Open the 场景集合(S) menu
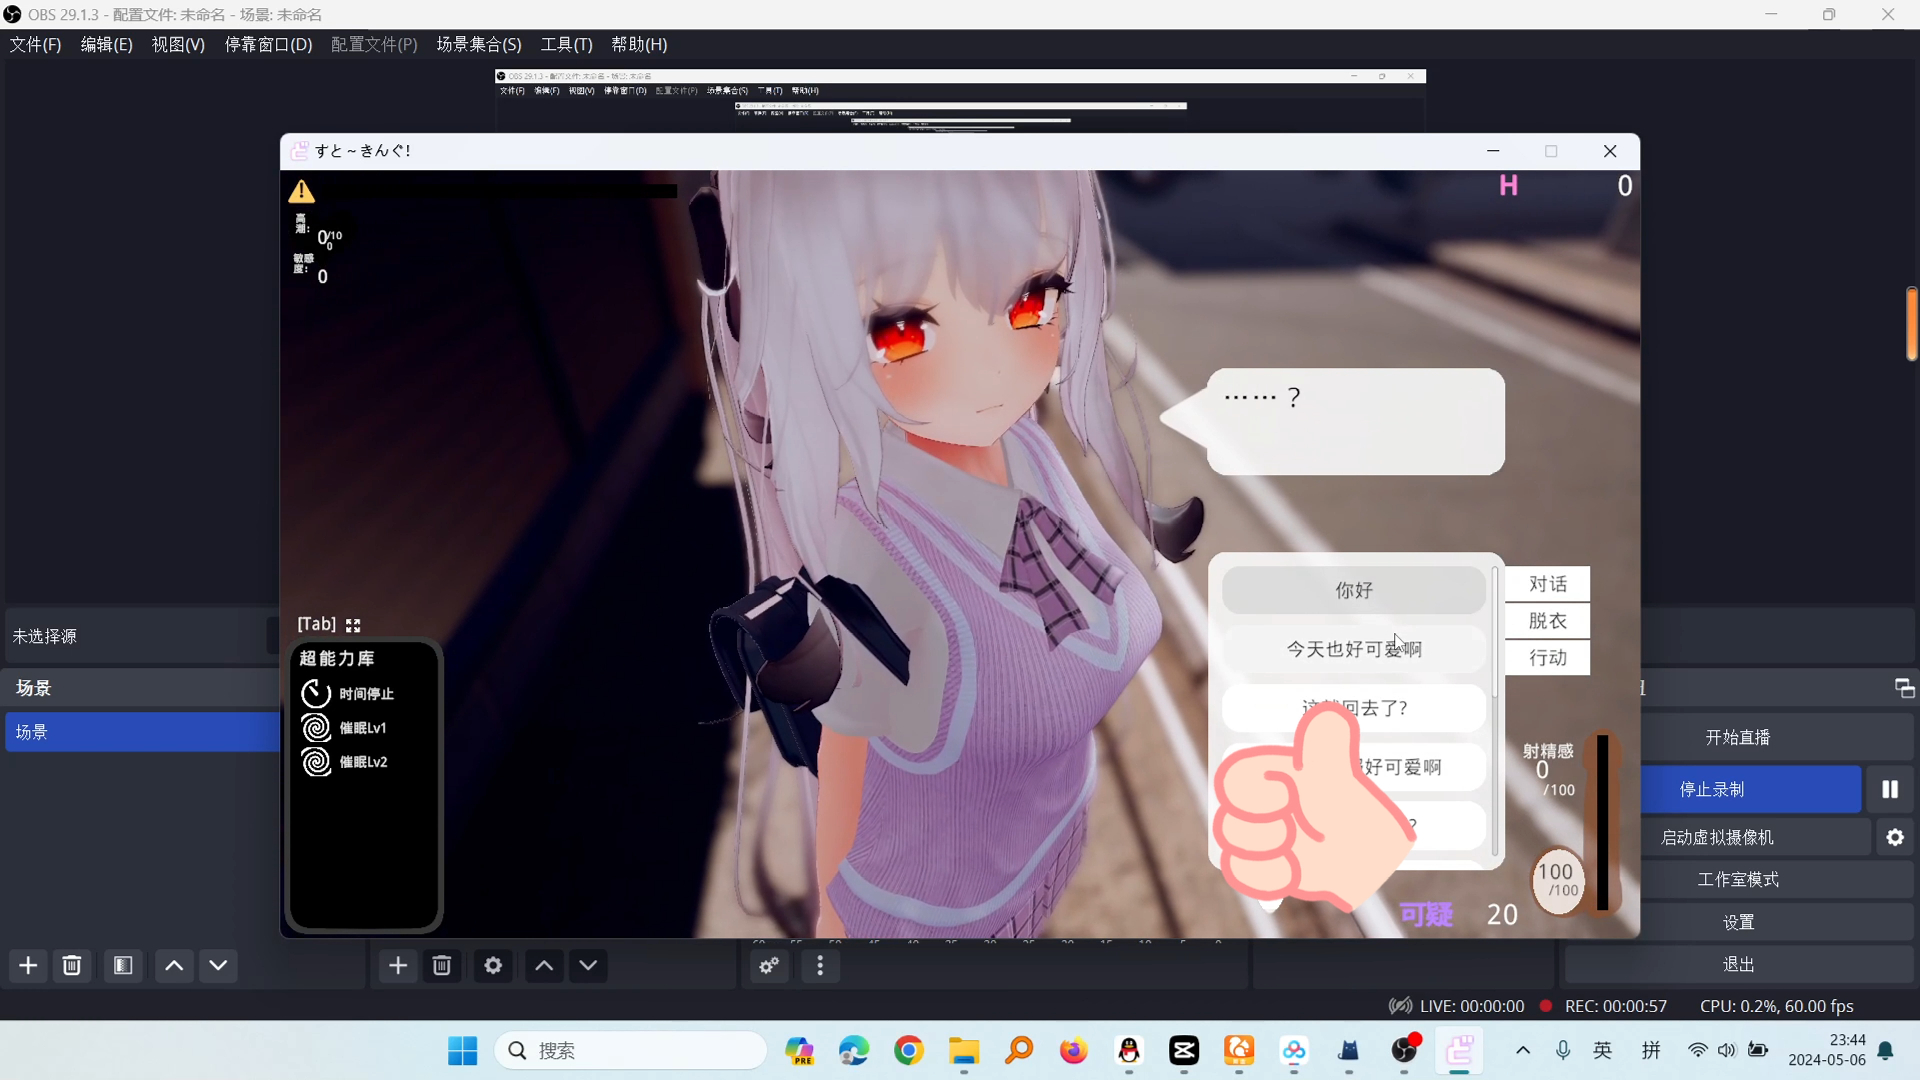The height and width of the screenshot is (1080, 1920). pos(479,45)
